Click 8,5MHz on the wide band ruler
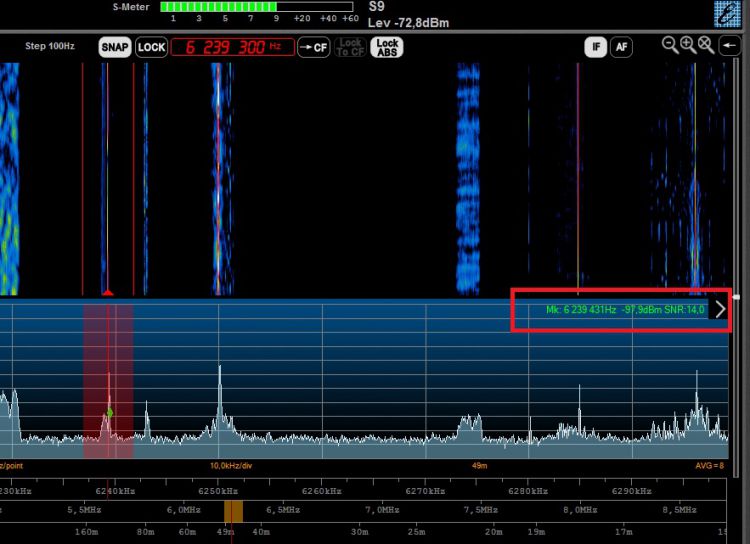Viewport: 750px width, 544px height. coord(680,510)
